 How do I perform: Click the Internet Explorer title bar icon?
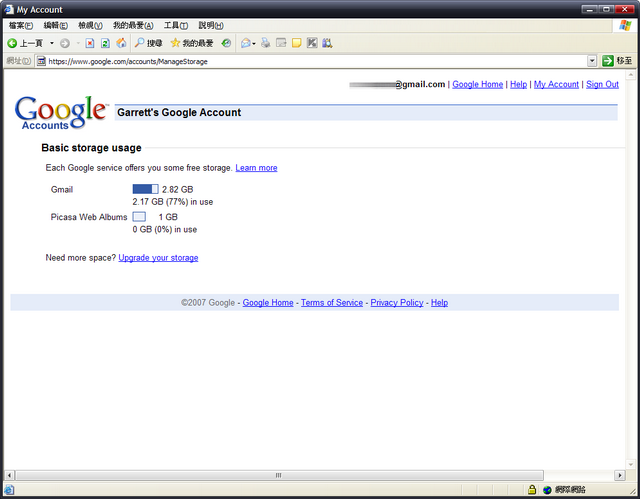pos(9,9)
